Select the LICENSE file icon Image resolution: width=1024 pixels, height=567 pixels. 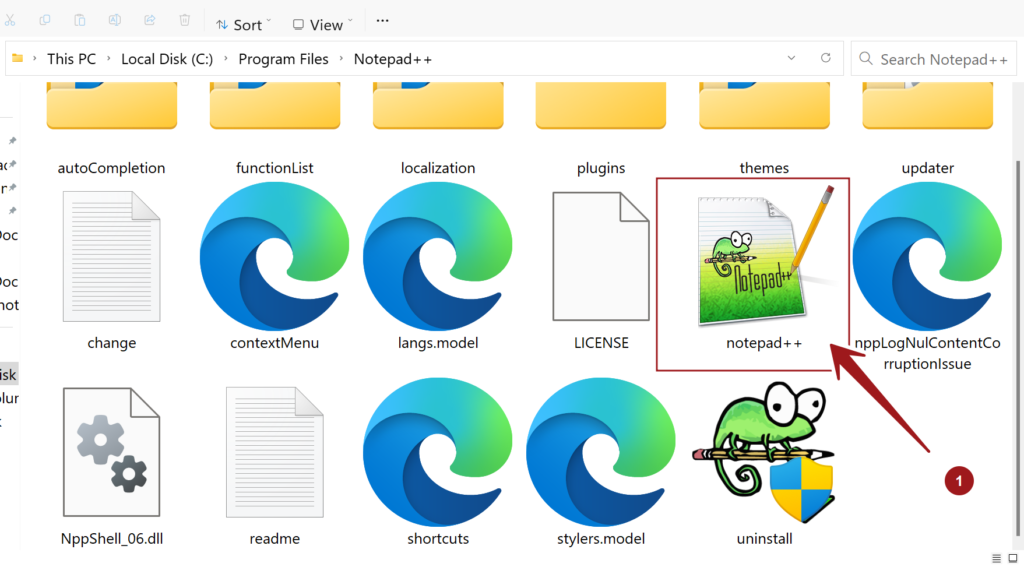click(x=601, y=258)
